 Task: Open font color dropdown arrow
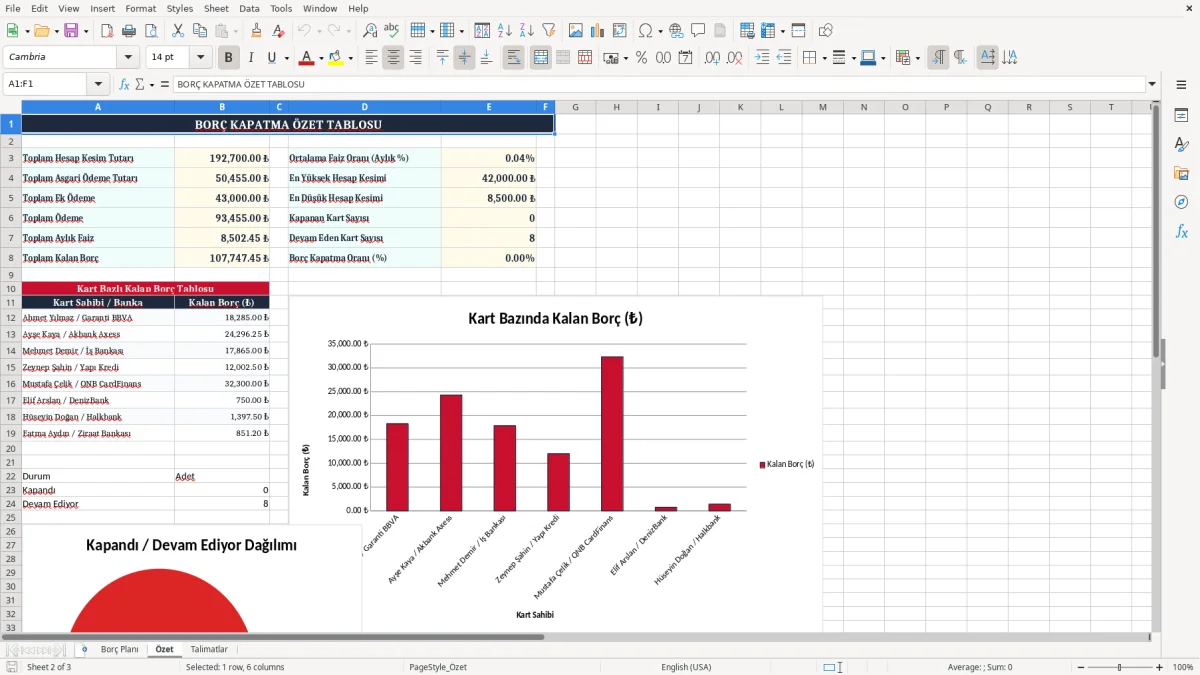click(321, 58)
